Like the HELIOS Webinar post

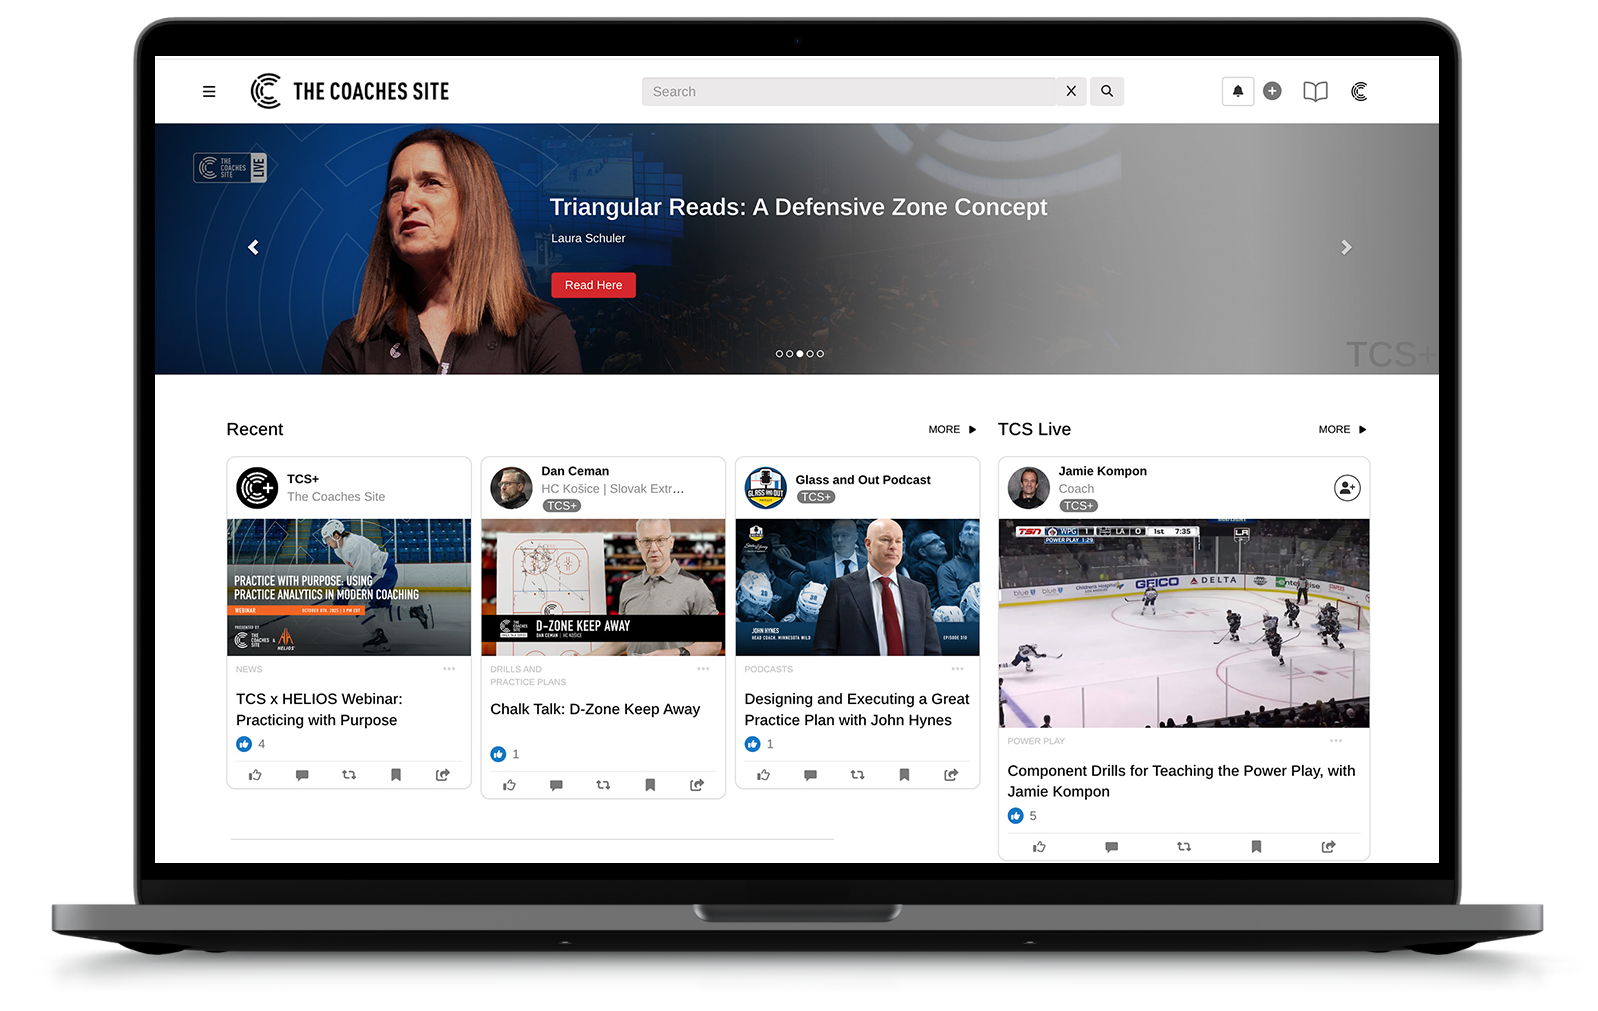click(x=255, y=775)
